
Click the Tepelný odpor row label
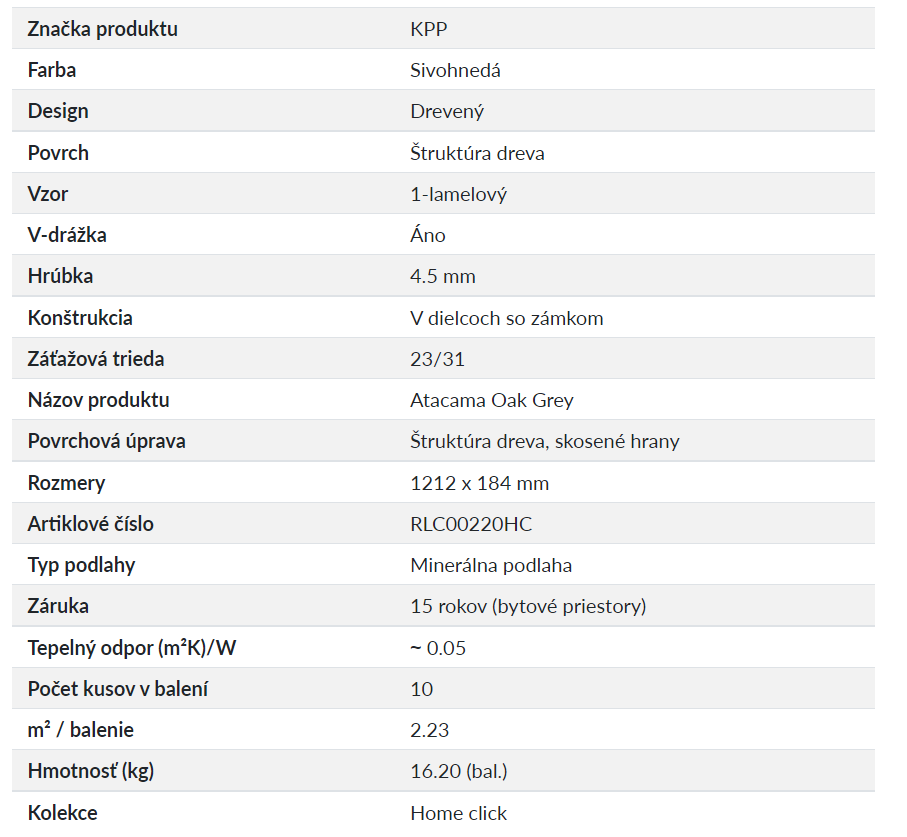pyautogui.click(x=131, y=648)
